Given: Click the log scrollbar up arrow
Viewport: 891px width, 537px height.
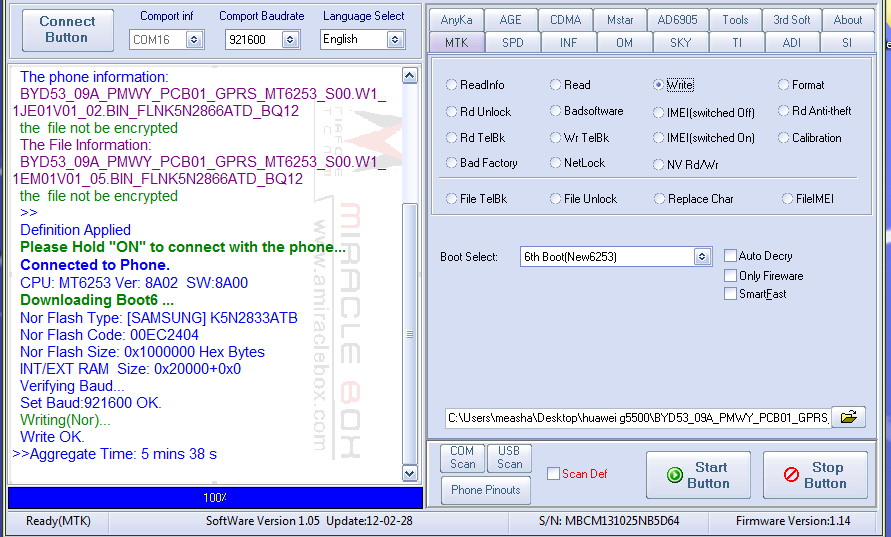Looking at the screenshot, I should pos(410,76).
